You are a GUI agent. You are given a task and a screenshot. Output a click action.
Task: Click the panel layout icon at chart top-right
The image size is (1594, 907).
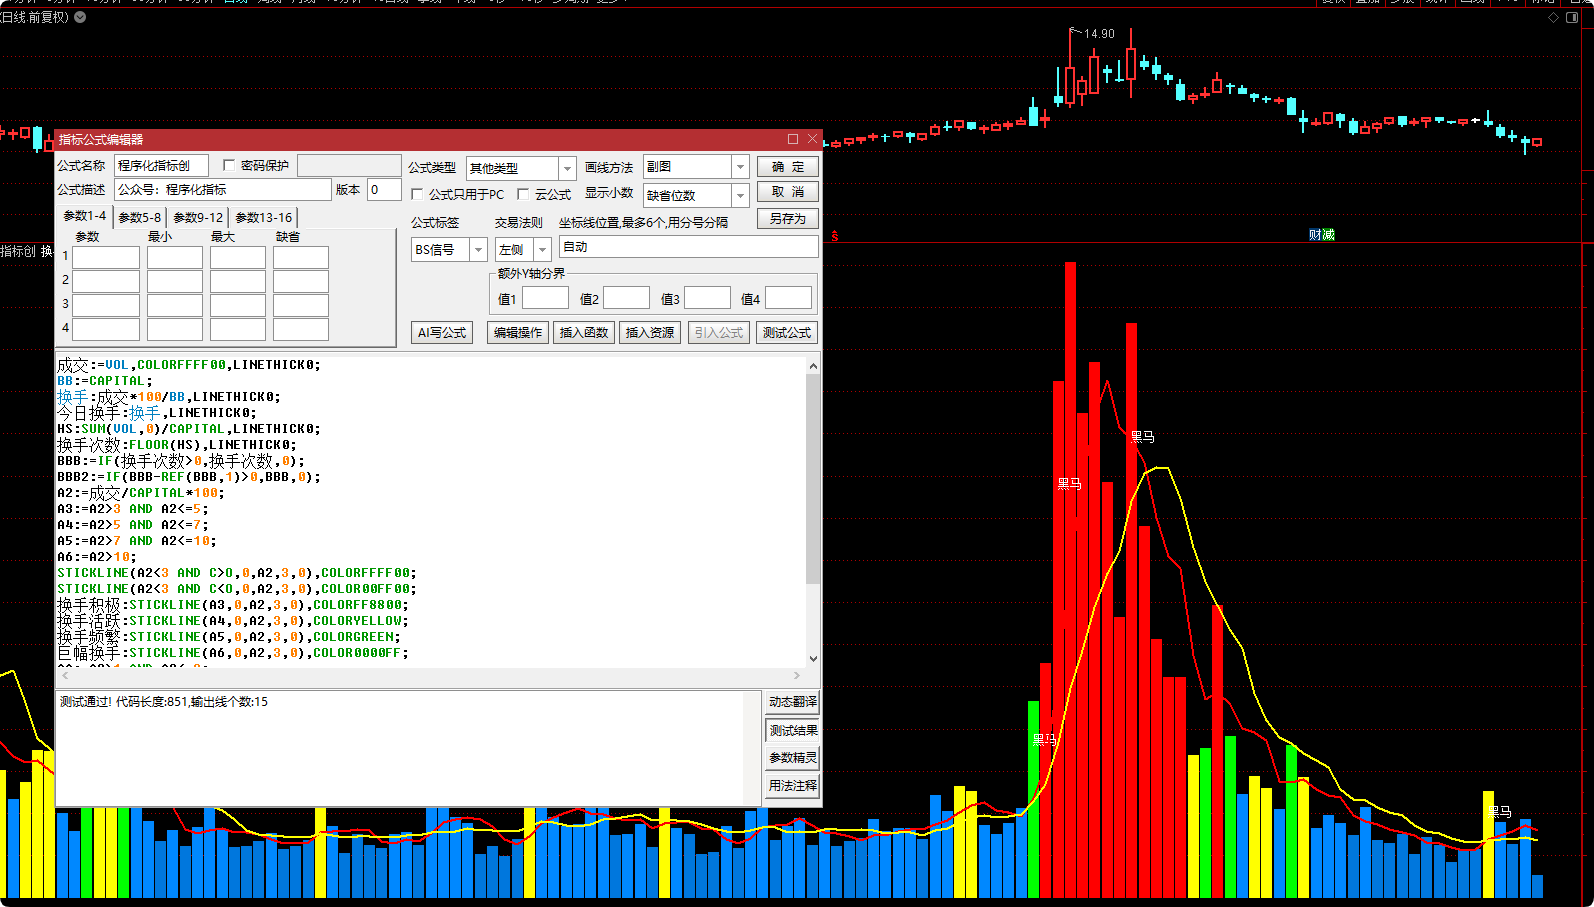click(1573, 17)
